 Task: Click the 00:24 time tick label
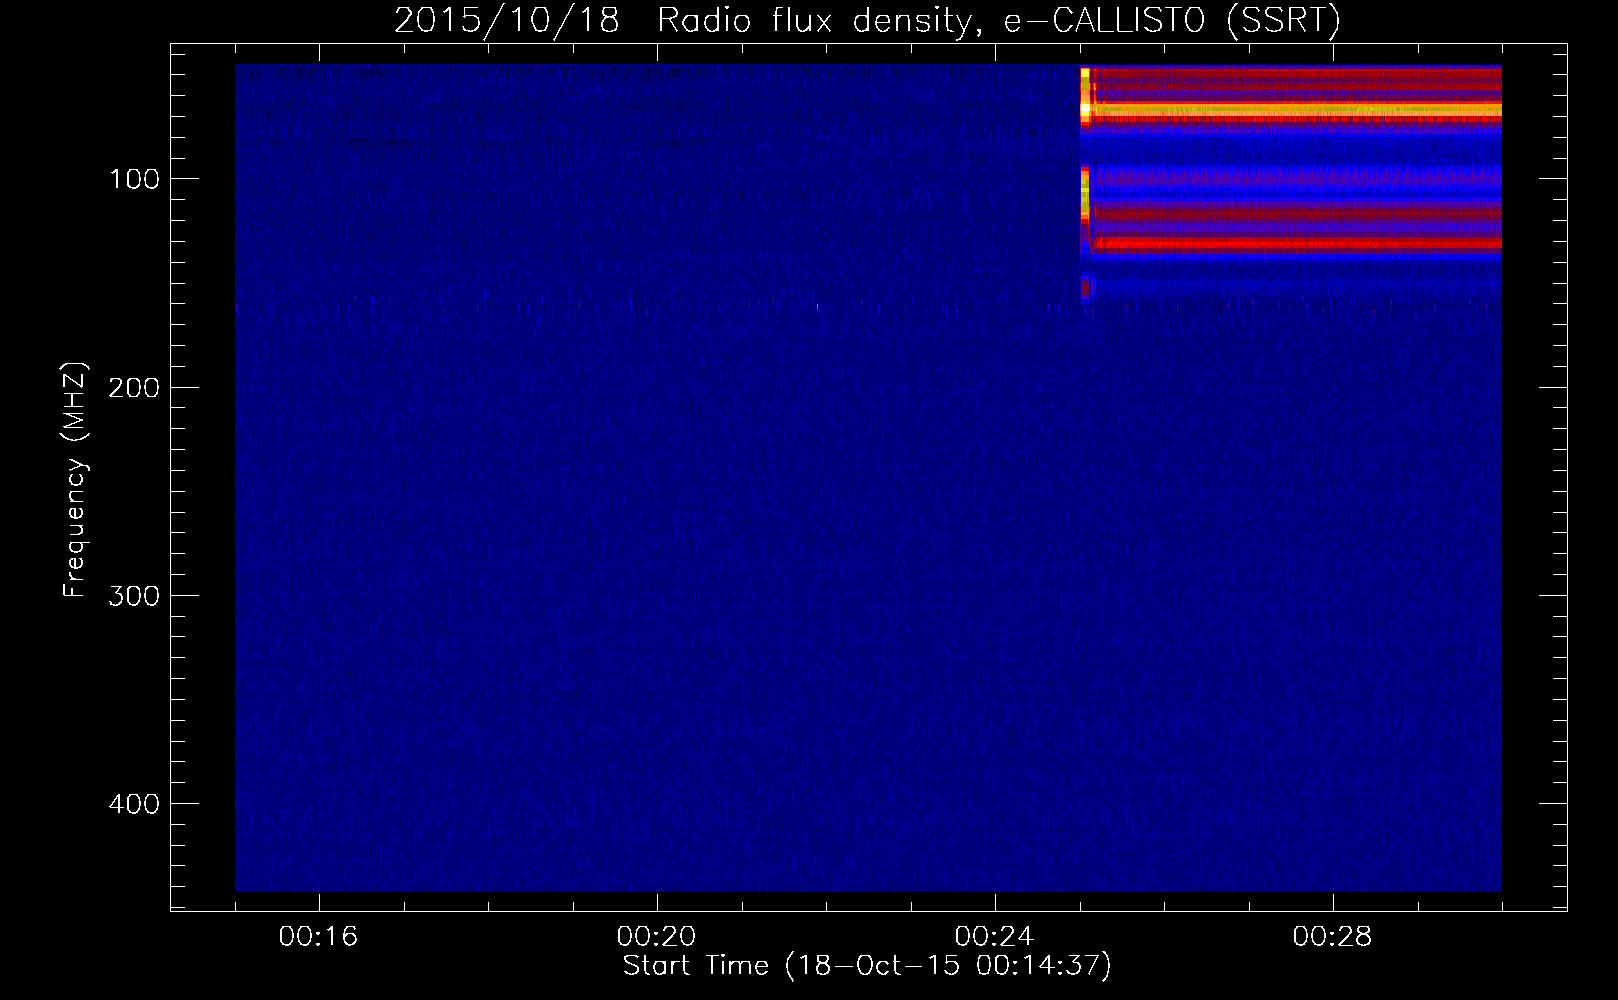994,937
